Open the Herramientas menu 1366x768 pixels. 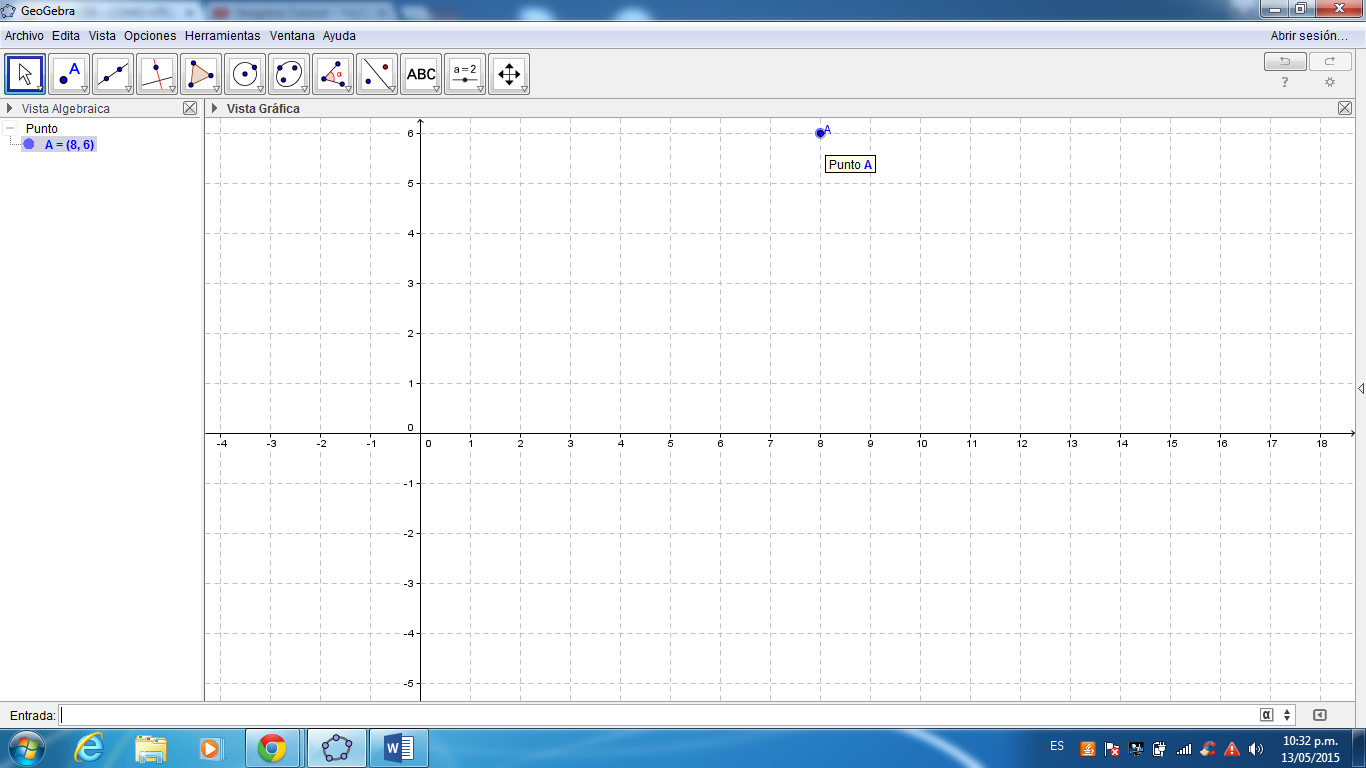(225, 35)
